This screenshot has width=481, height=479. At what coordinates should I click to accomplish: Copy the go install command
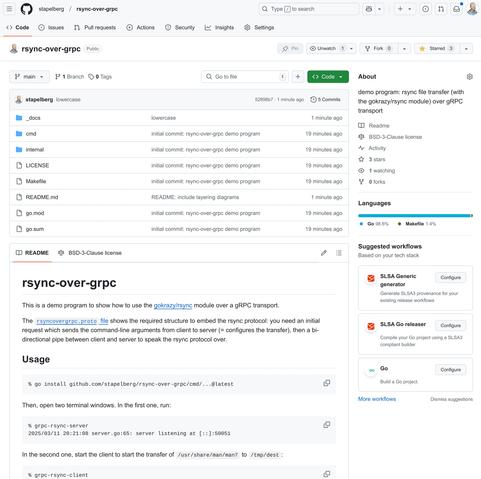coord(327,383)
